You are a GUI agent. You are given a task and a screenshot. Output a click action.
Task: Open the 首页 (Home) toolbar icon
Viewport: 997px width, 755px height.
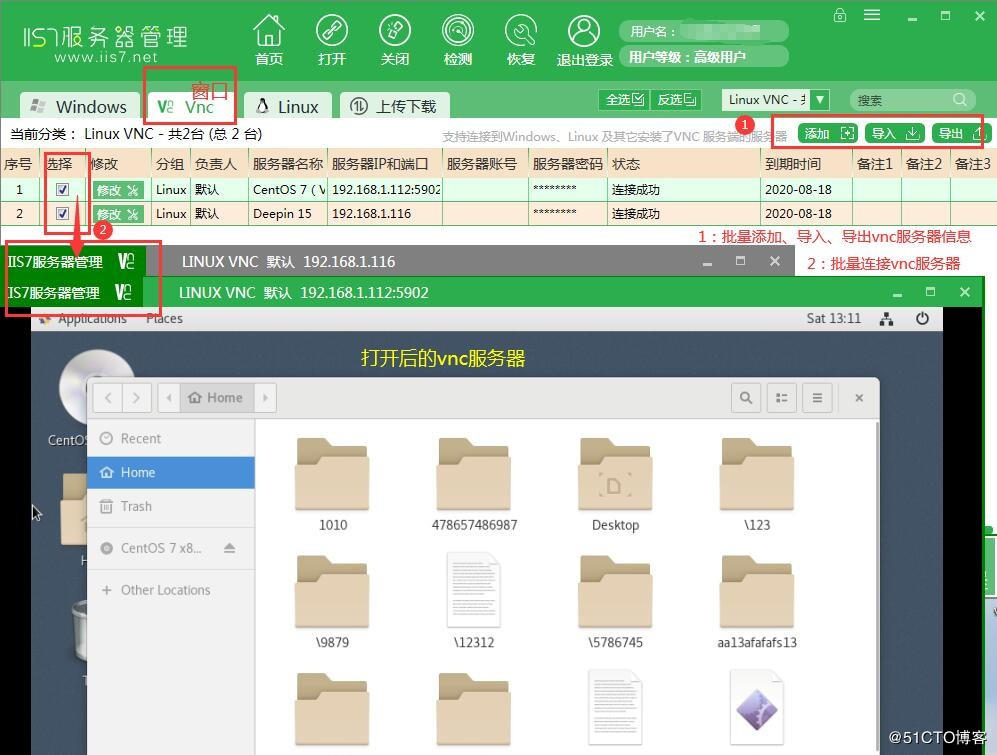268,38
